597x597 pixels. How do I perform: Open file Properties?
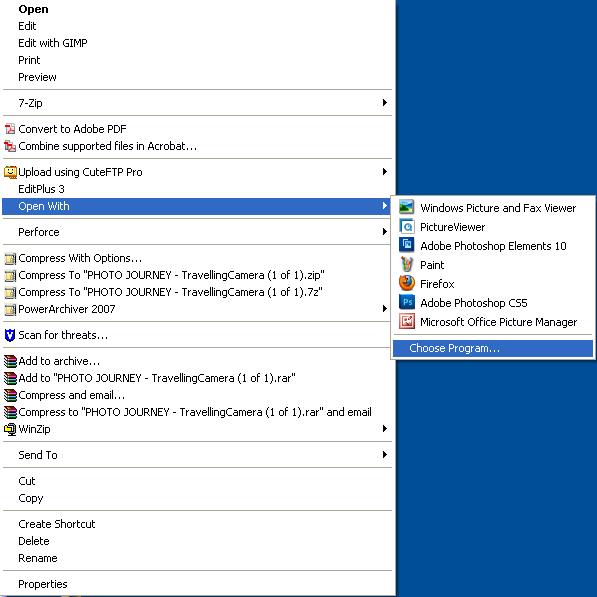point(197,584)
